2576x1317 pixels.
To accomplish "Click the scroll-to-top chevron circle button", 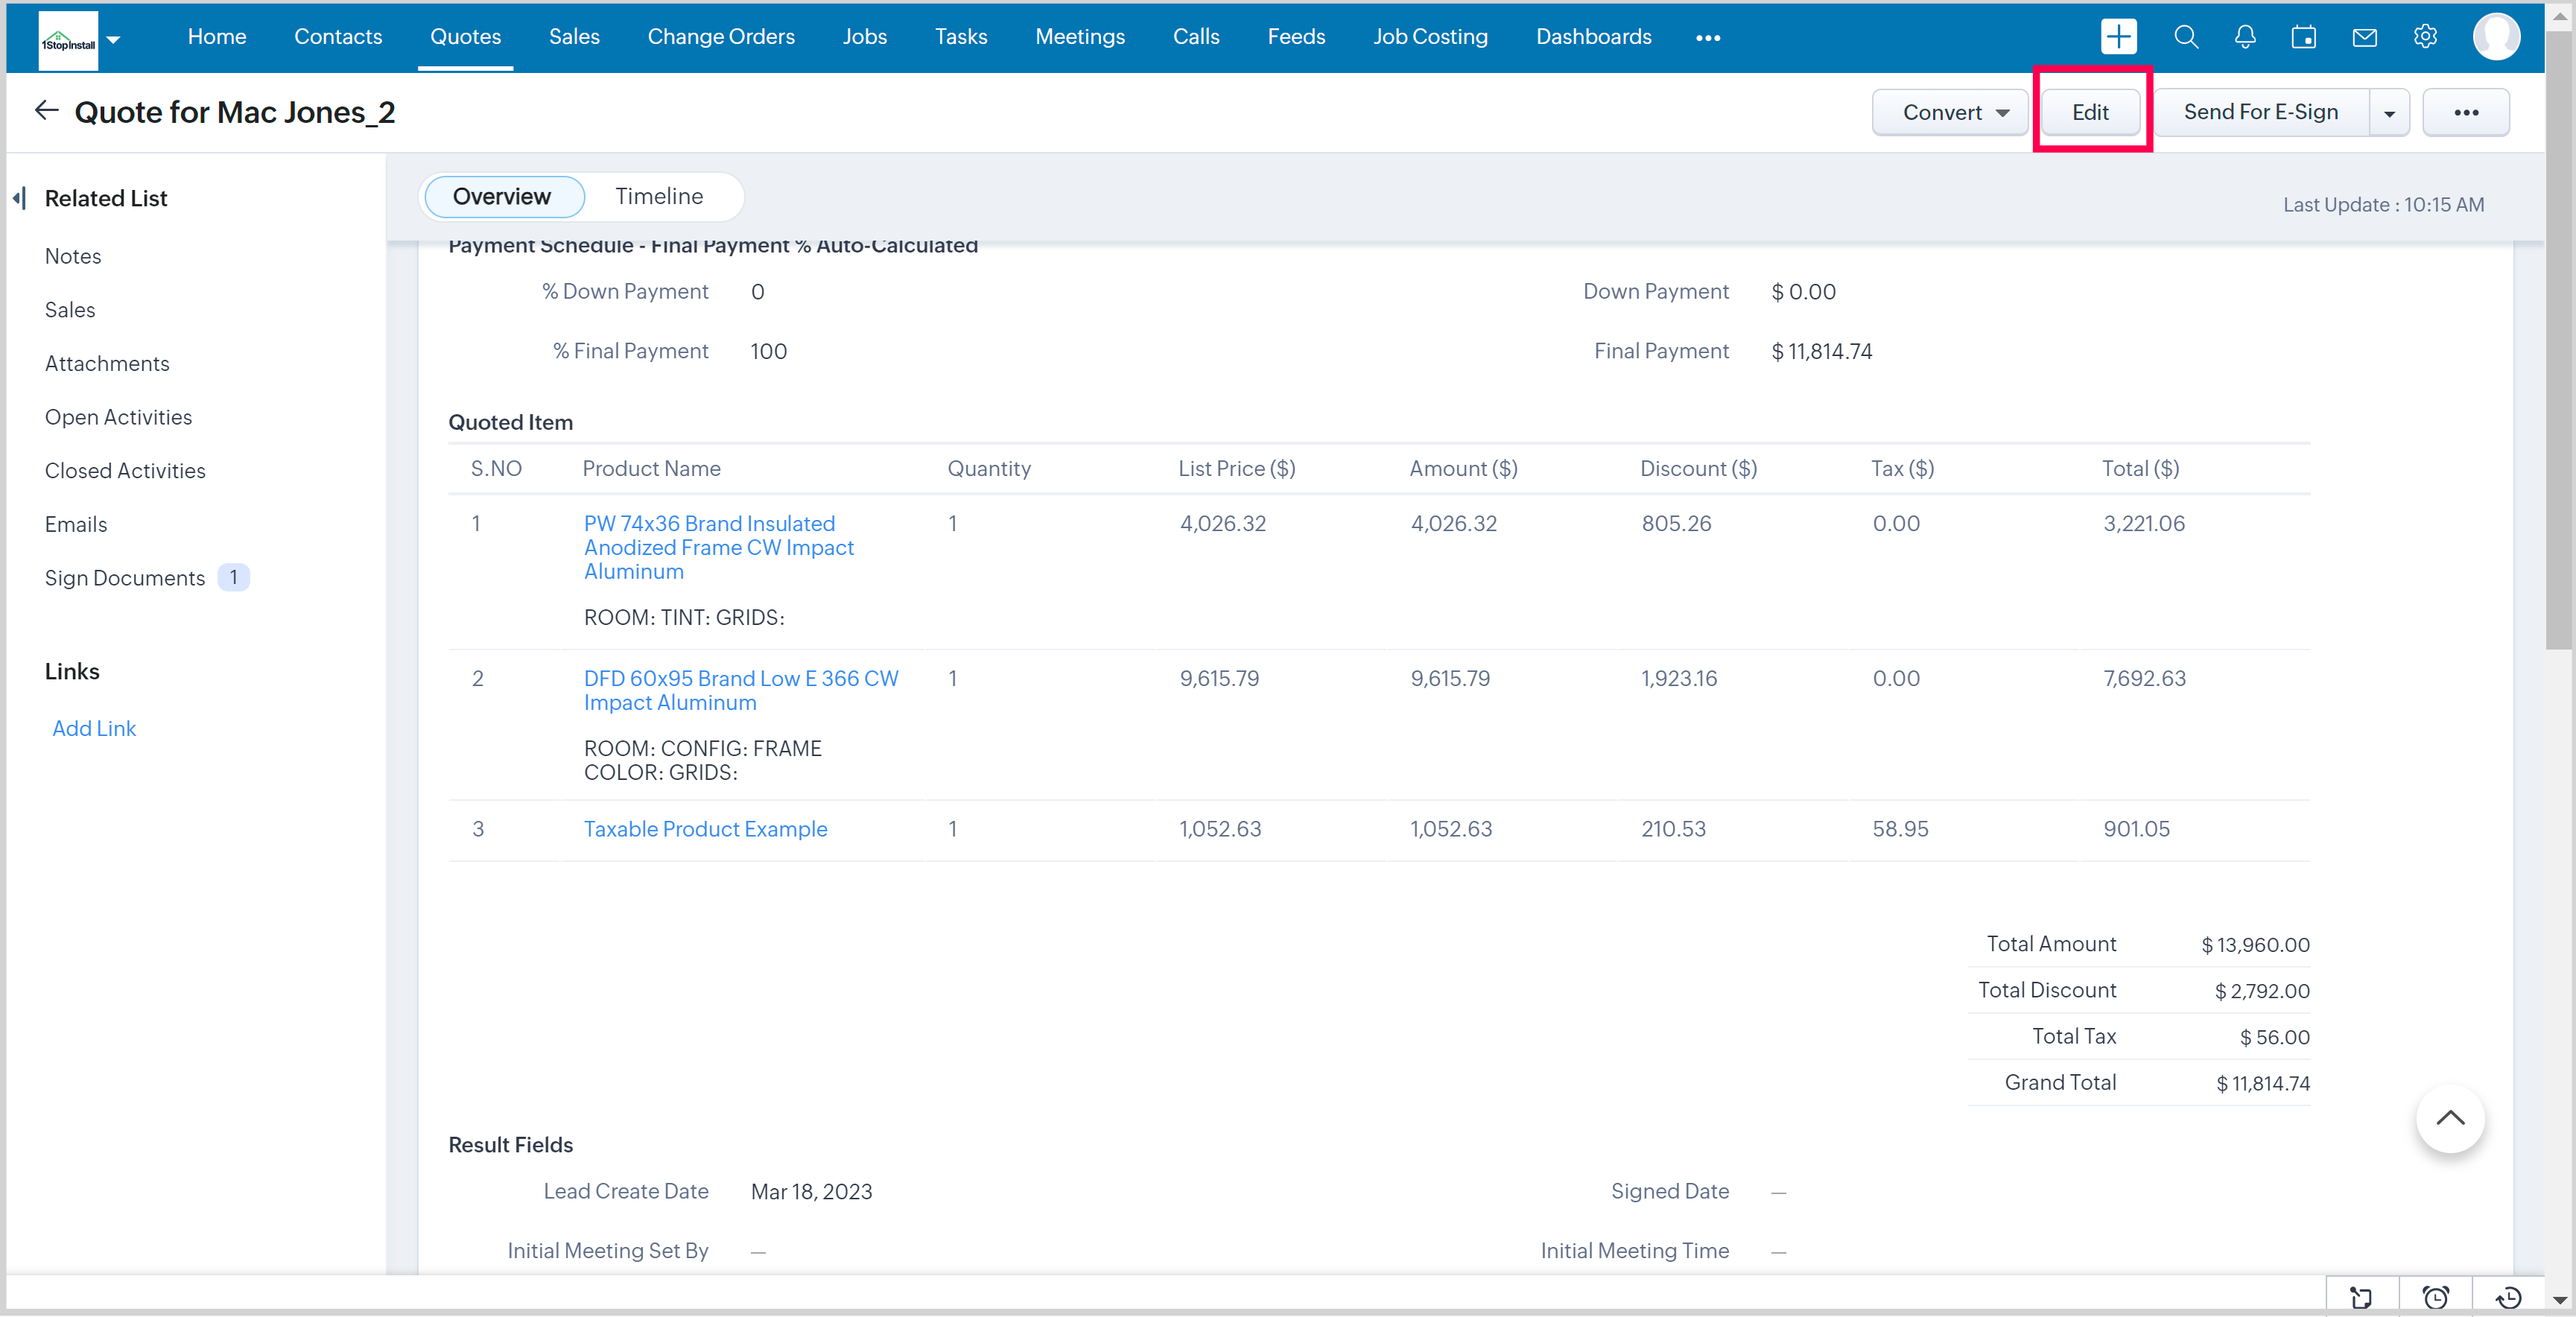I will [x=2449, y=1119].
